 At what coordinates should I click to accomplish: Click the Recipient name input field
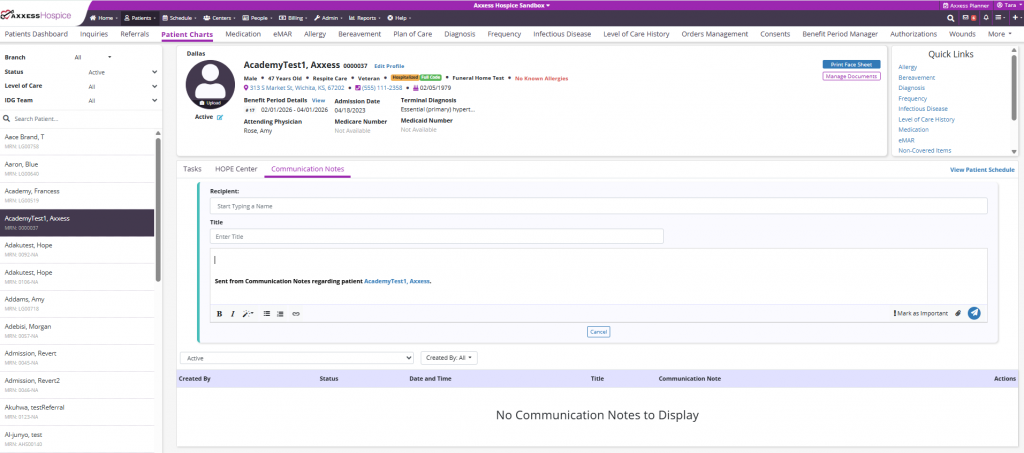[x=598, y=205]
